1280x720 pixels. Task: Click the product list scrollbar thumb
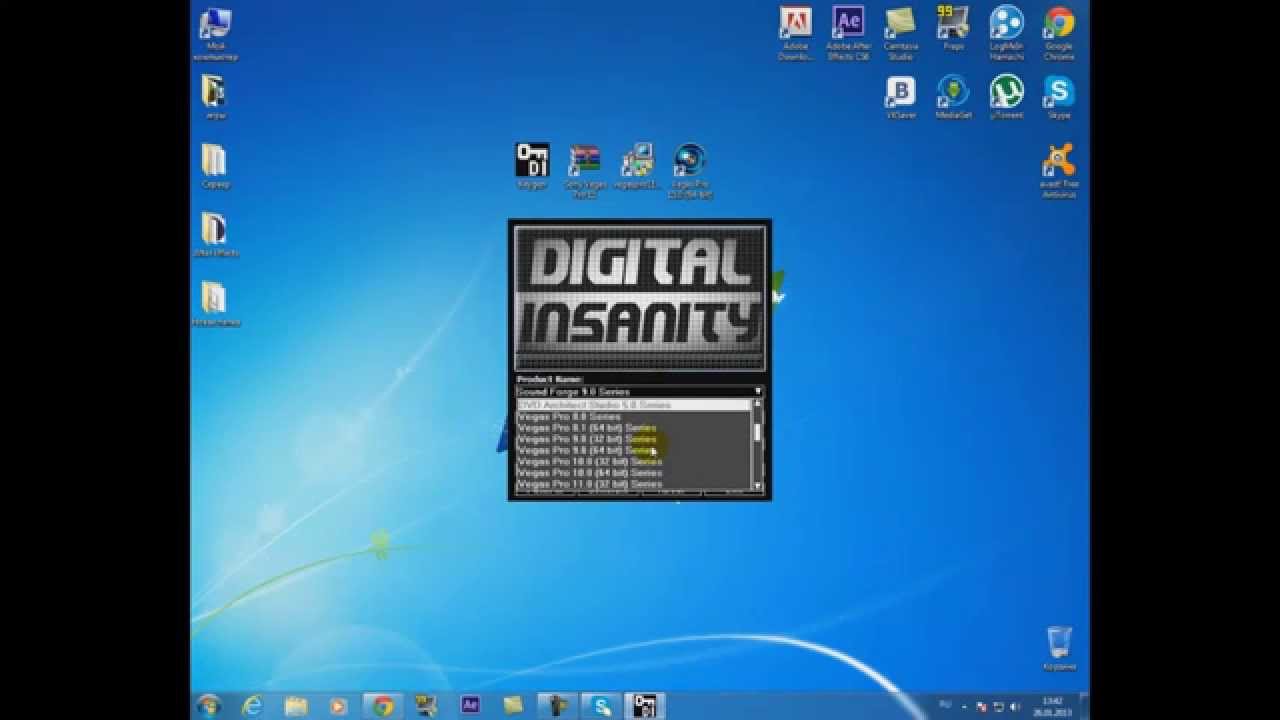click(x=757, y=431)
